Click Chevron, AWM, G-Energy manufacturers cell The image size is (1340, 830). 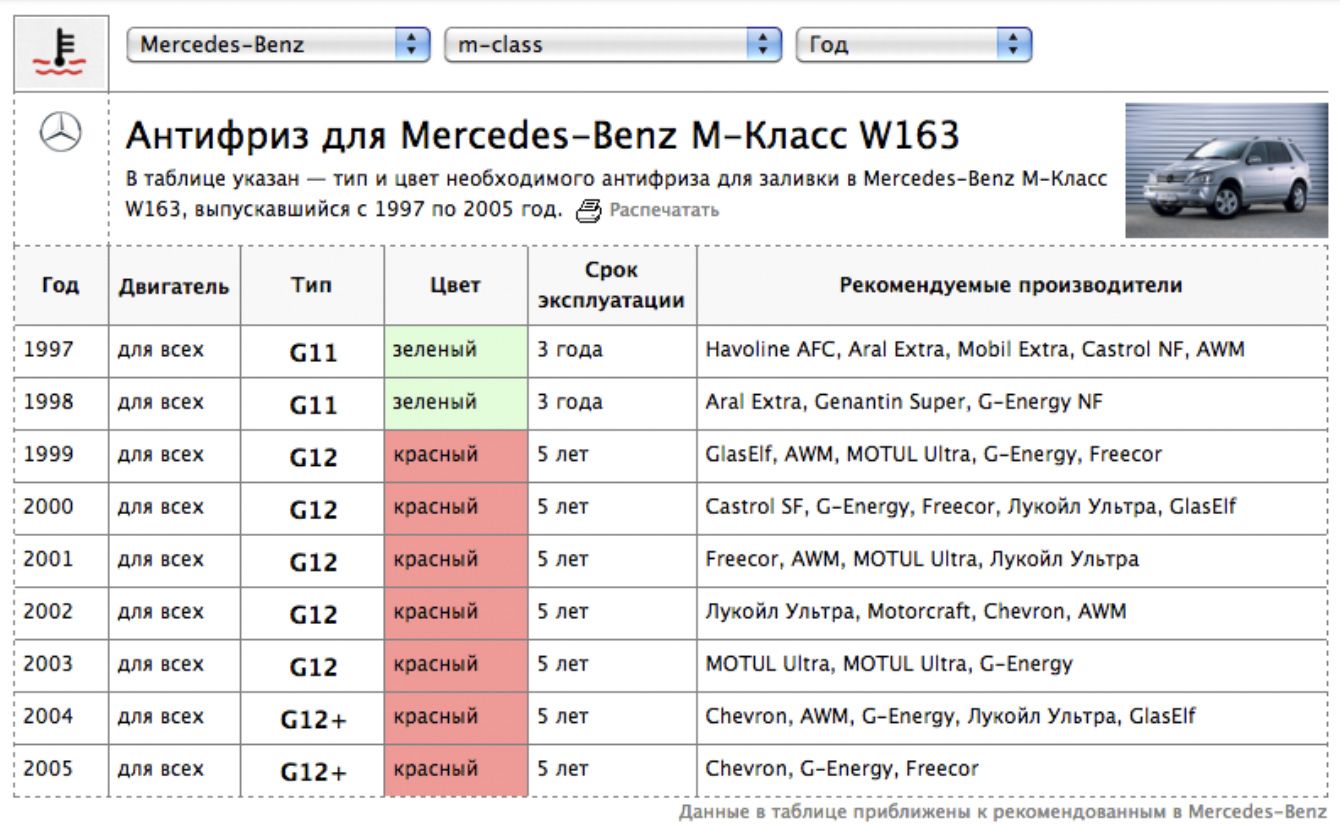[1012, 717]
